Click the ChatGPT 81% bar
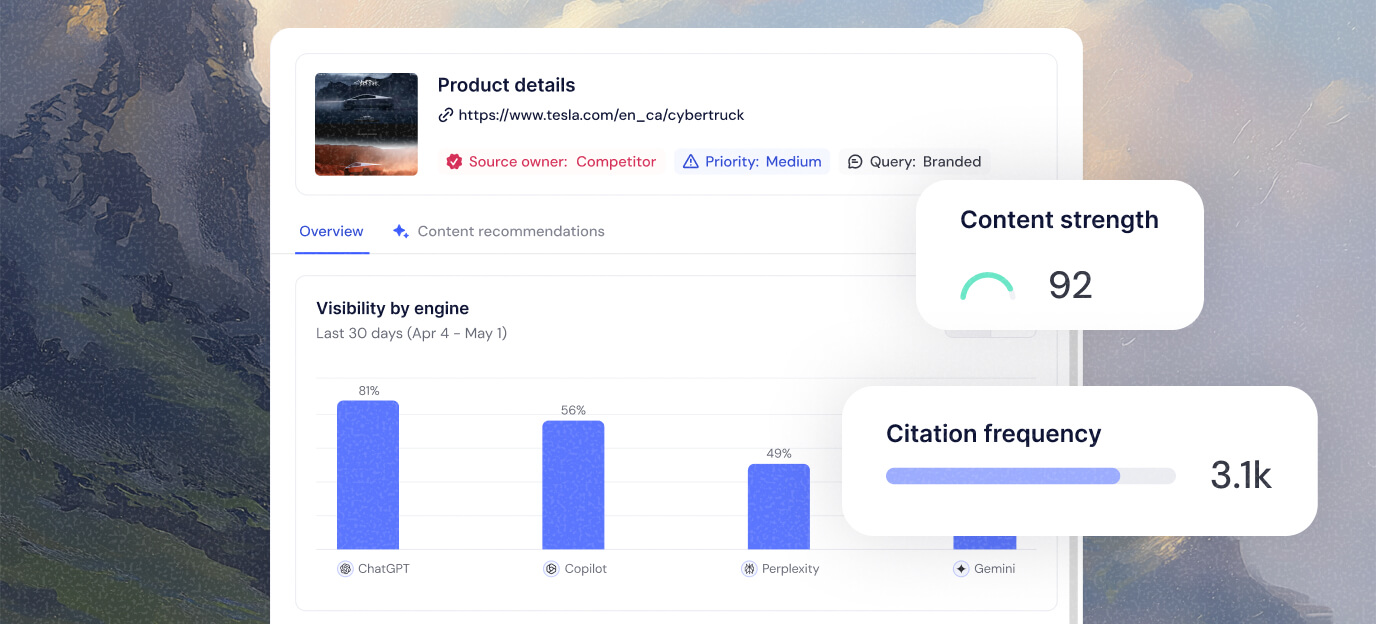The height and width of the screenshot is (624, 1376). coord(368,475)
